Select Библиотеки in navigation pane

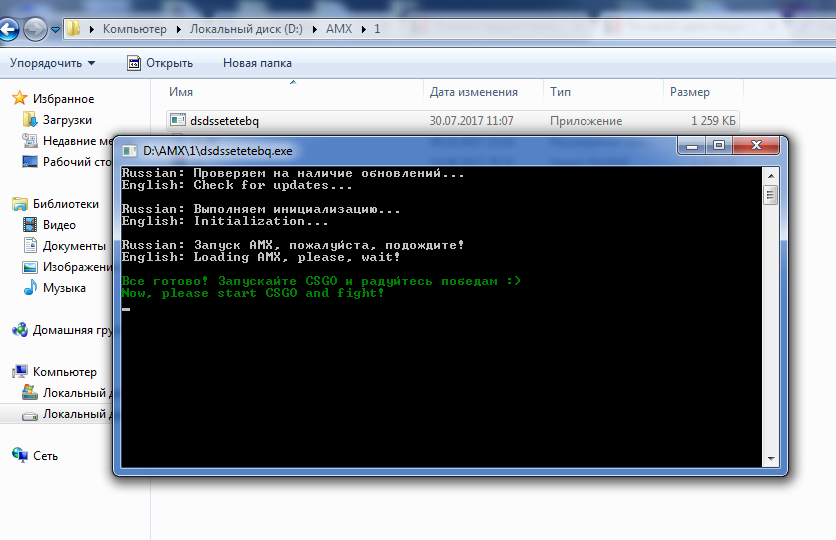66,204
